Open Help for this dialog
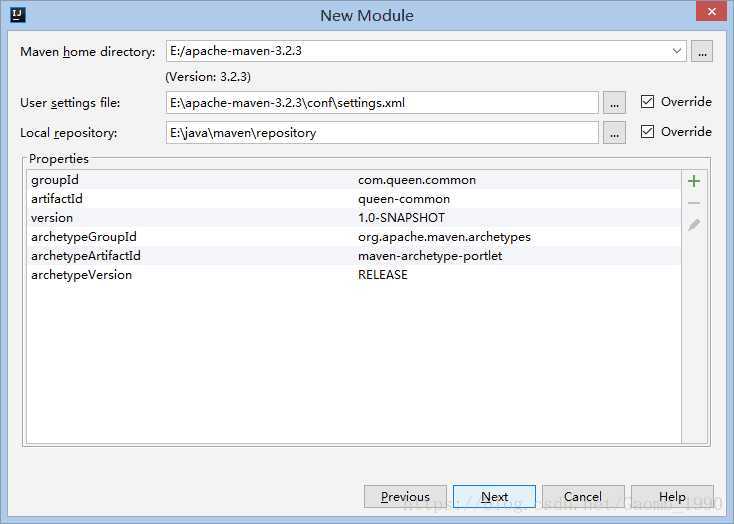Screen dimensions: 734x524 672,496
